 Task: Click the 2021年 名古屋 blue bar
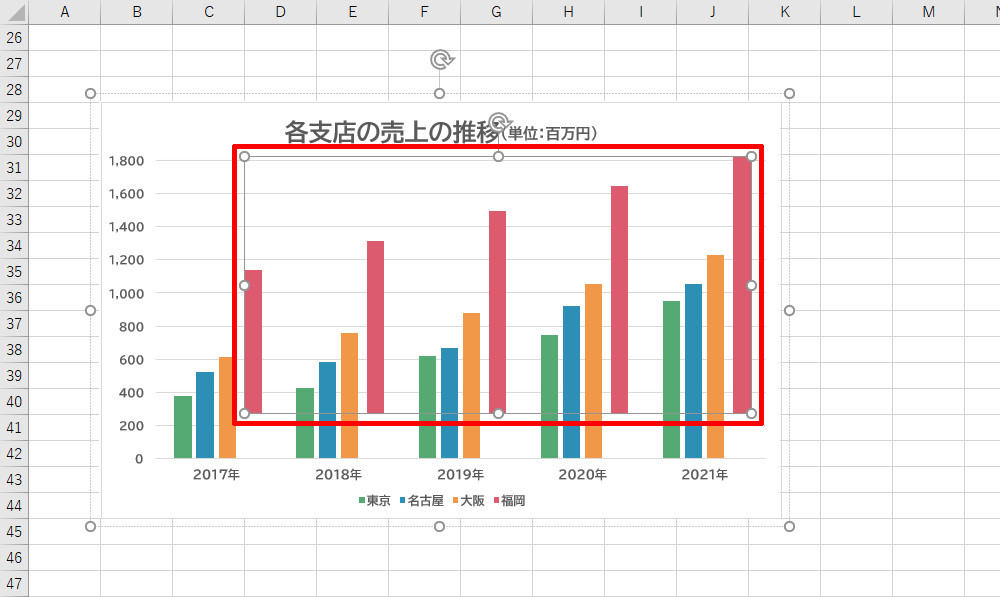[693, 371]
